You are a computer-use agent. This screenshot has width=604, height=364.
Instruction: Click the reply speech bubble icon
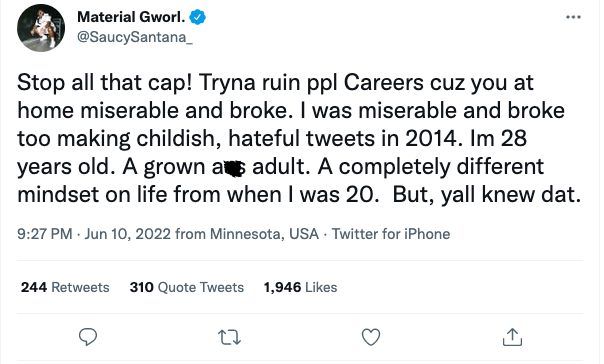click(x=88, y=337)
